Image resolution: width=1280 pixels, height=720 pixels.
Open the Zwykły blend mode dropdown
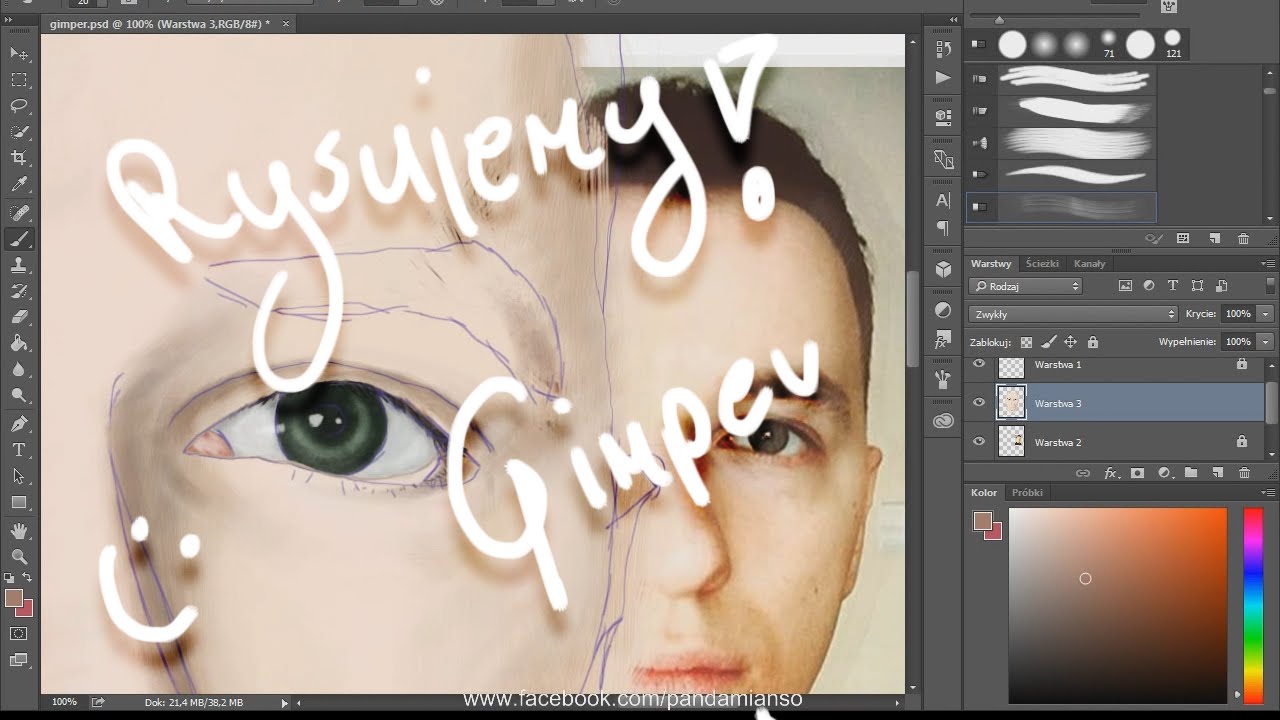tap(1074, 314)
